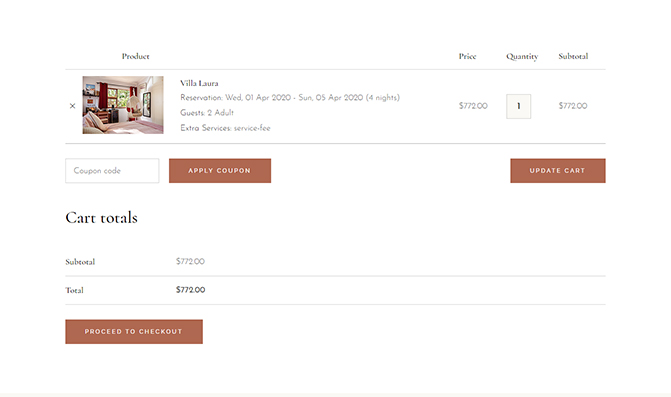Select the Quantity column header
Viewport: 671px width, 397px height.
point(522,56)
